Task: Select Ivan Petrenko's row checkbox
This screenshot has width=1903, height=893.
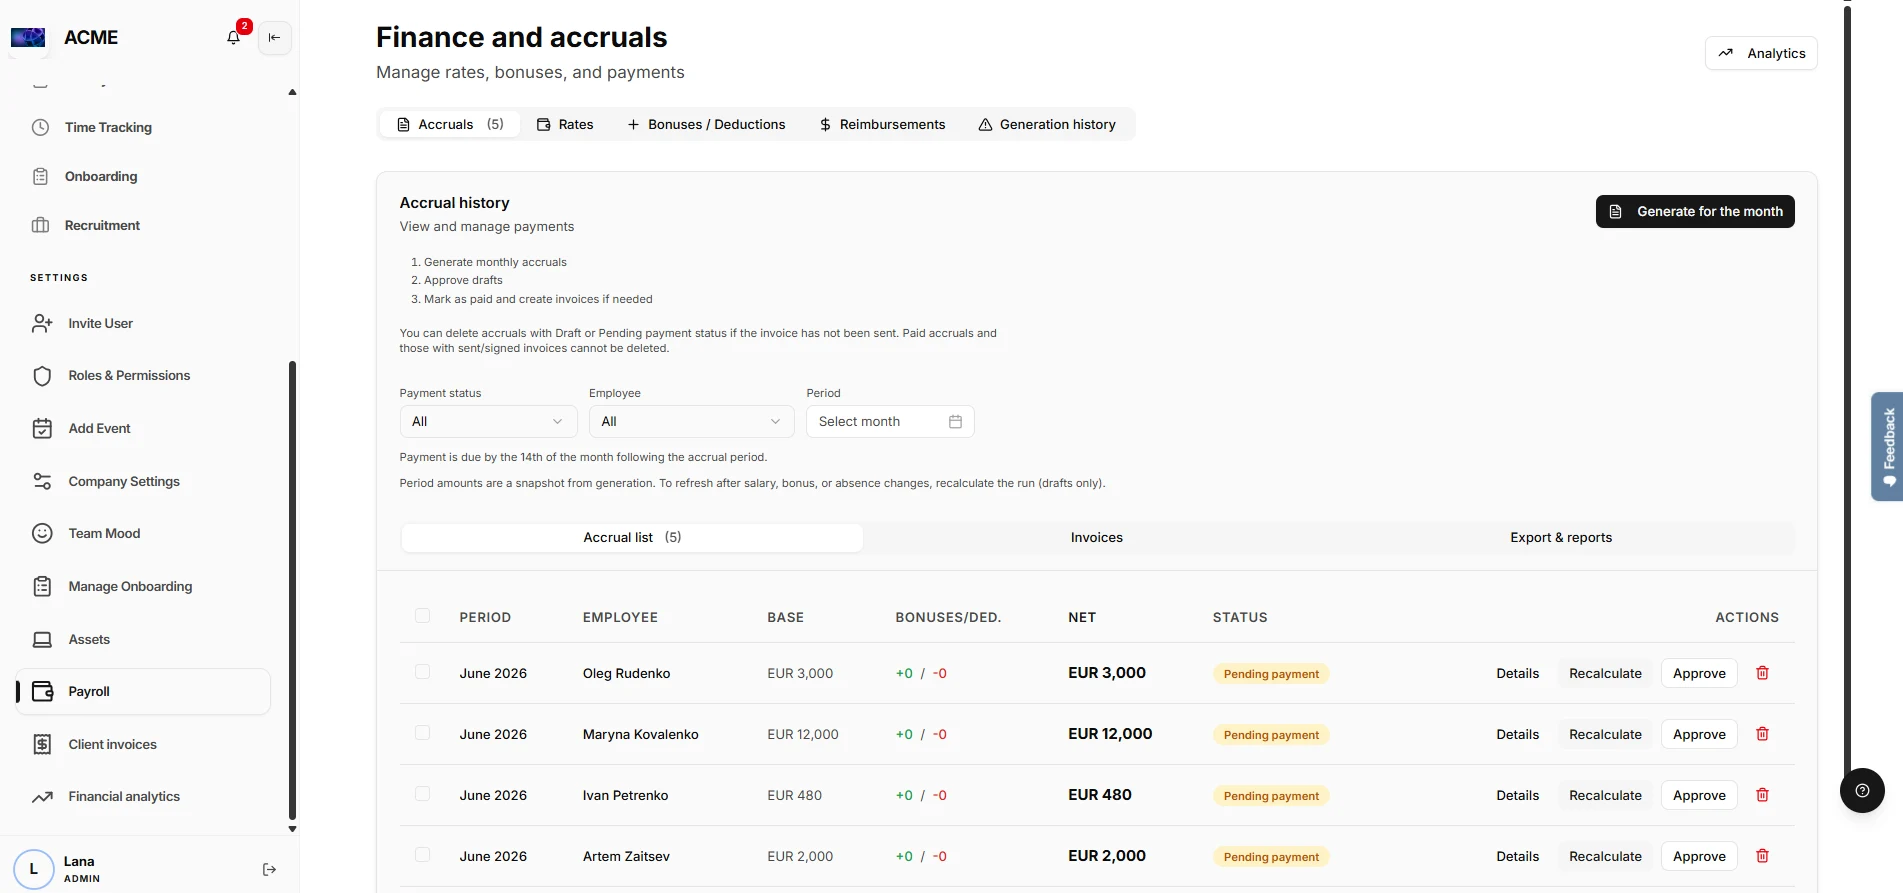Action: coord(422,794)
